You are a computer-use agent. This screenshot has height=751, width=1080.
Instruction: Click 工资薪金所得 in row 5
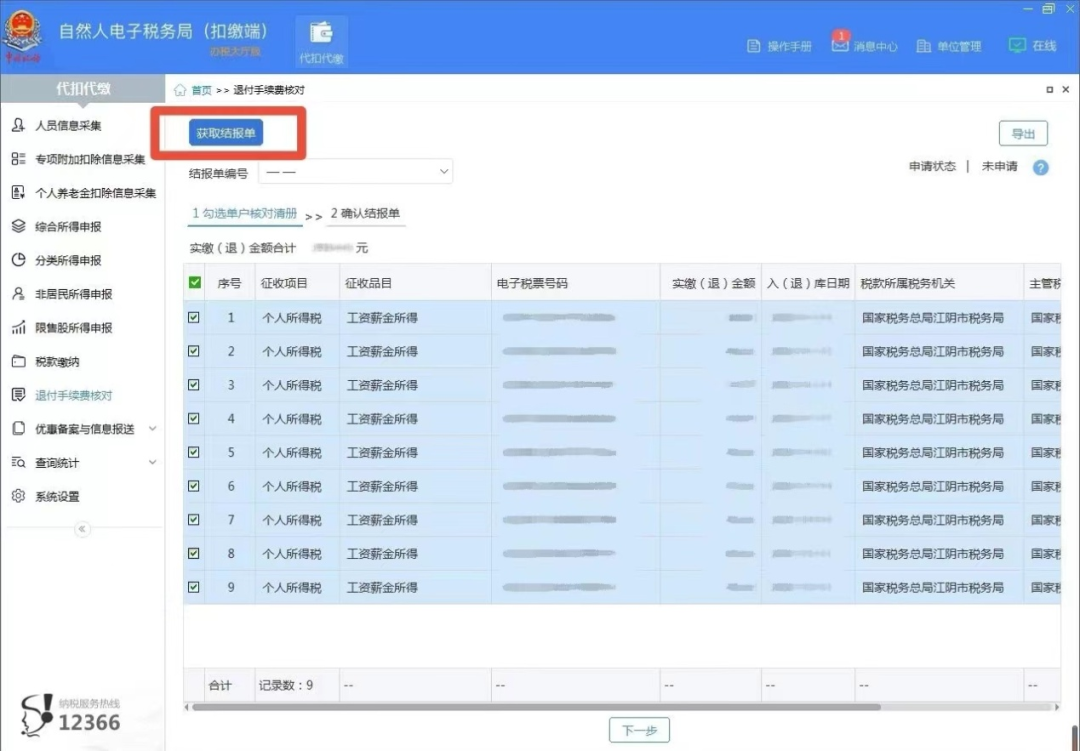382,453
